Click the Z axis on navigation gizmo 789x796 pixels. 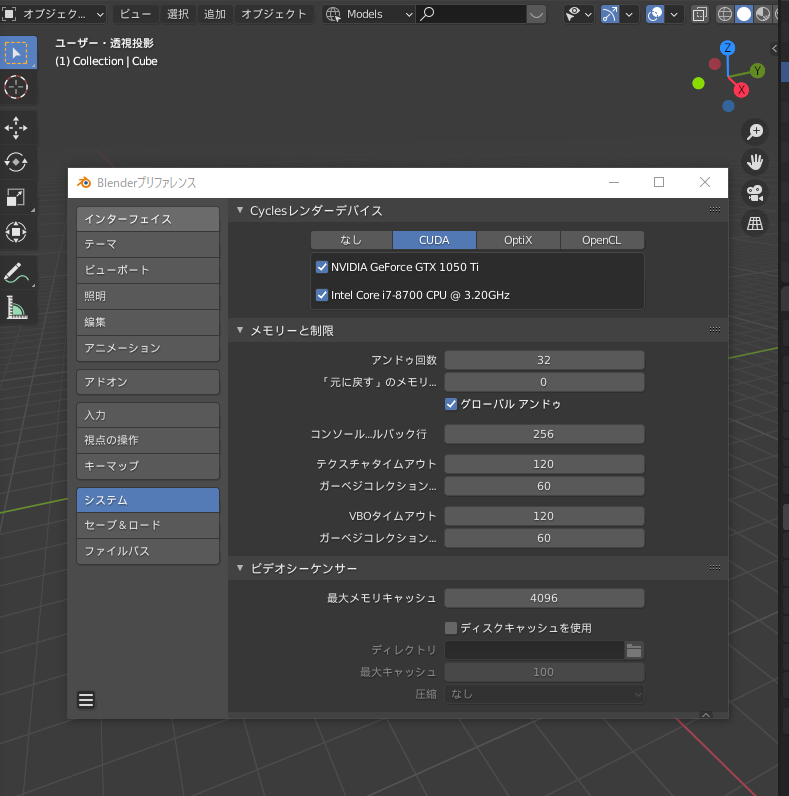[x=728, y=48]
